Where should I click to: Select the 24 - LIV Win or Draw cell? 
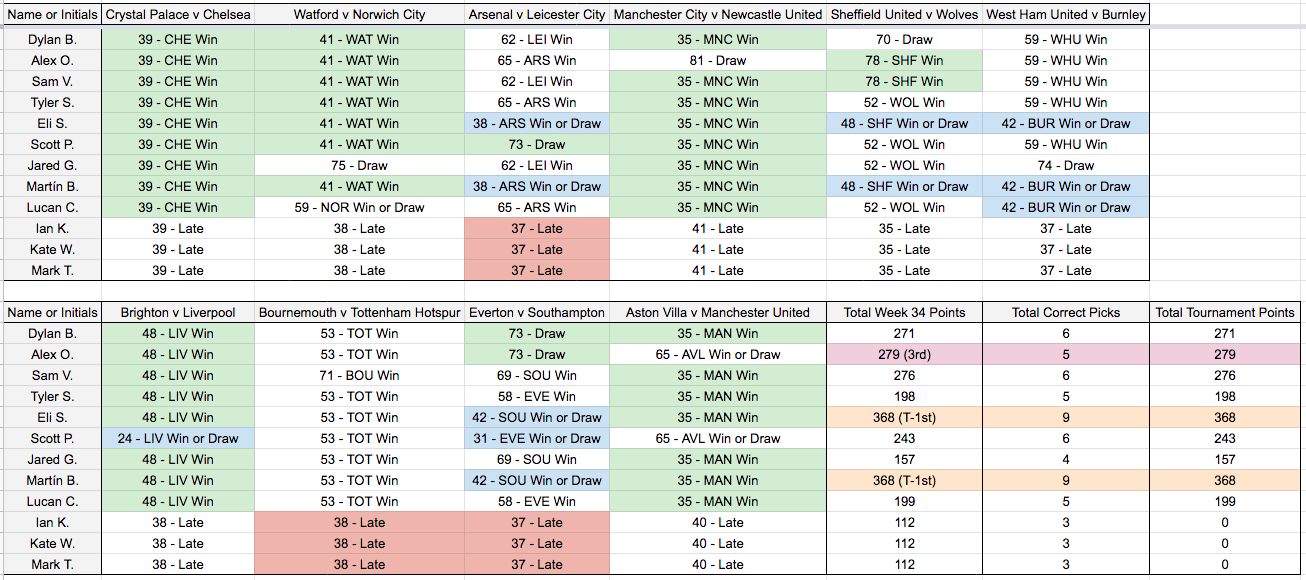[178, 439]
